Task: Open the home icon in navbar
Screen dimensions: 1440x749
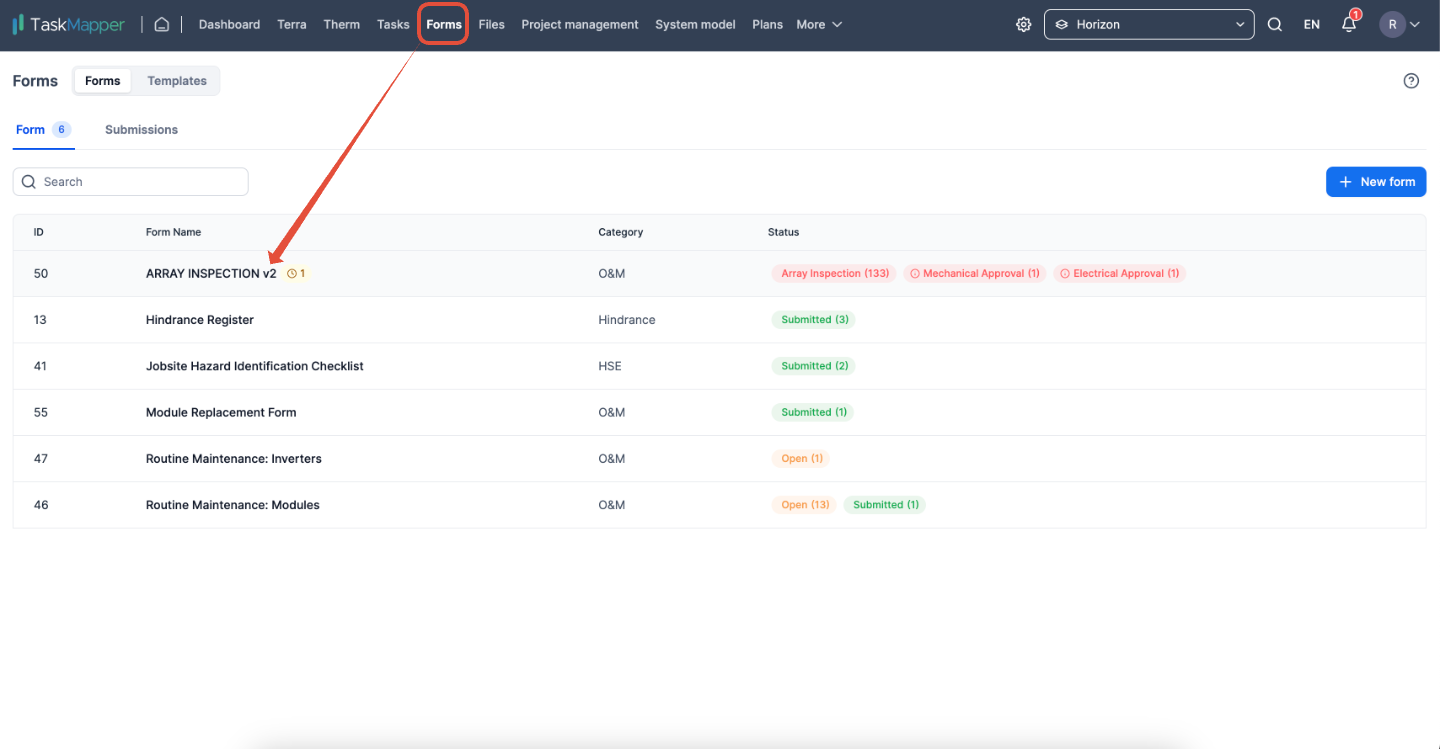Action: coord(162,25)
